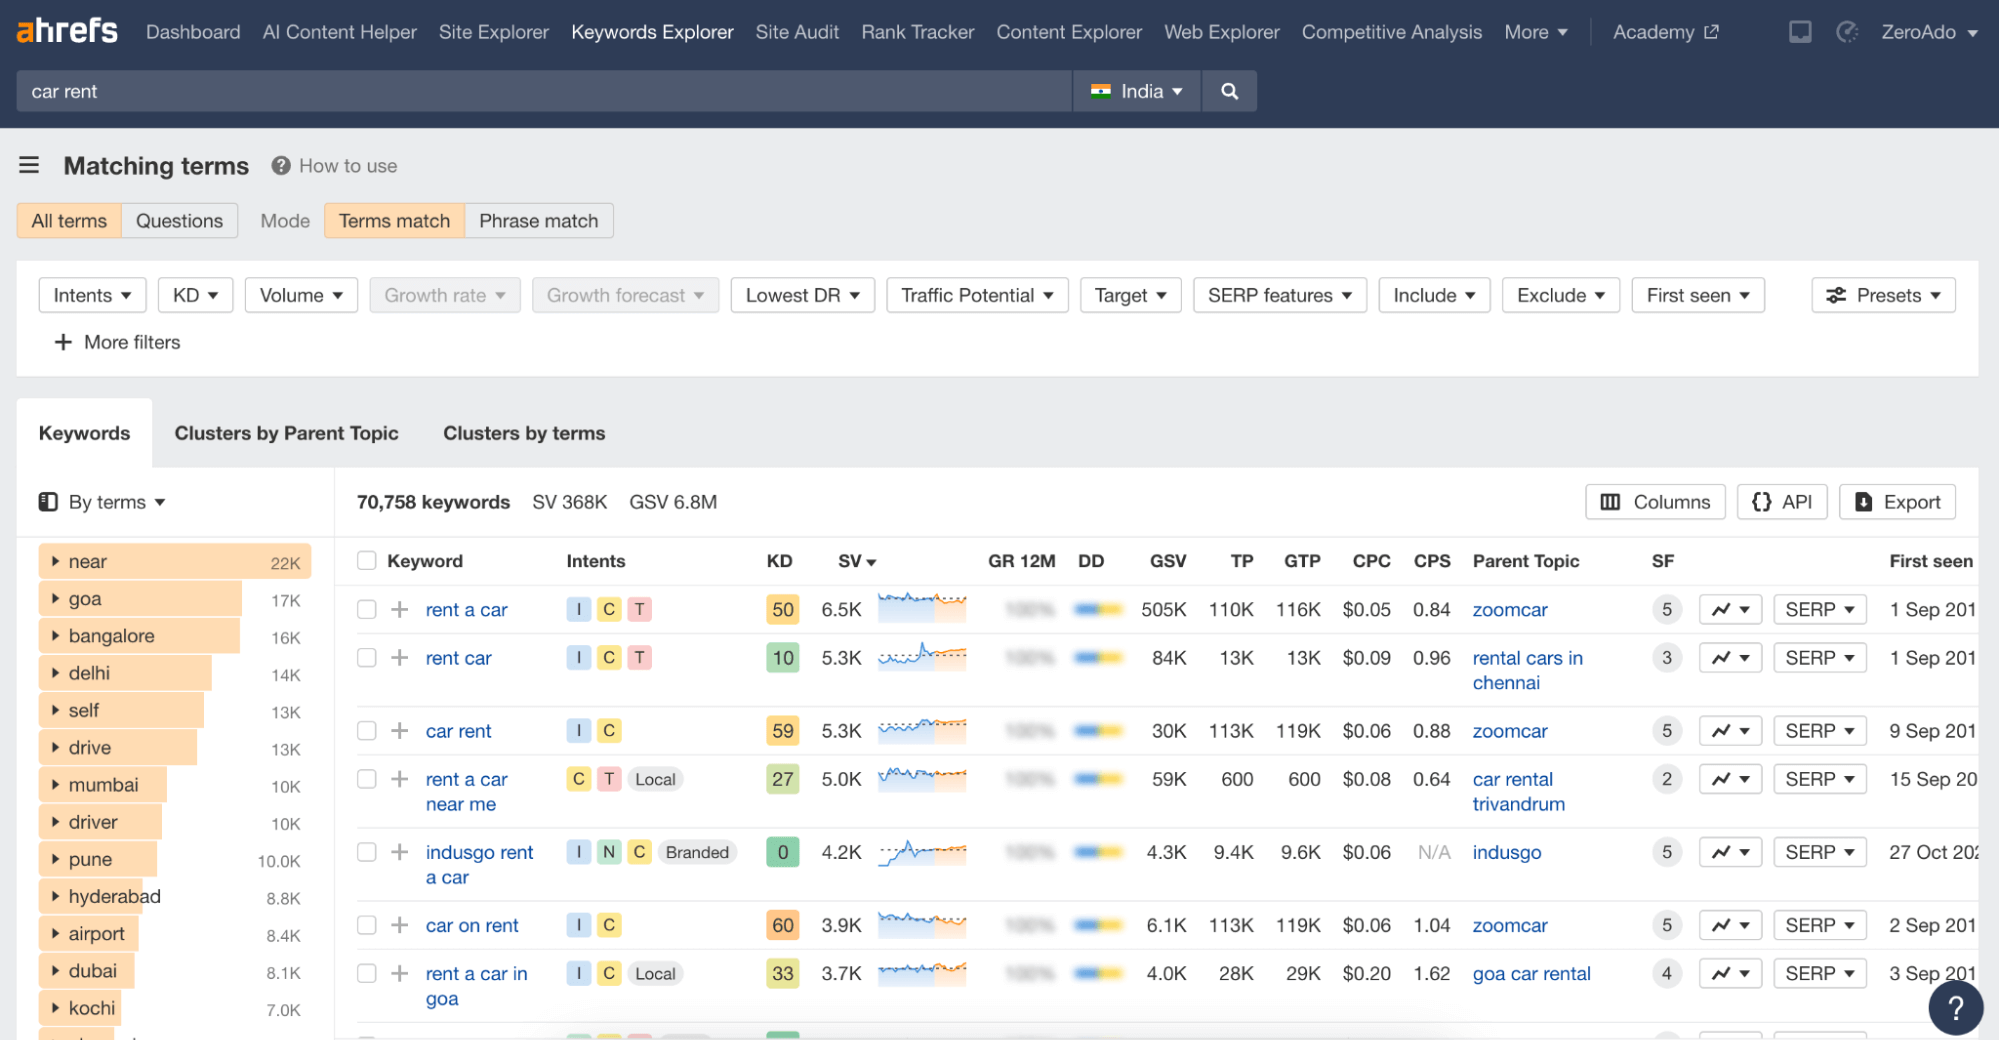1999x1041 pixels.
Task: Open the zoomcar parent topic for rent a car
Action: pos(1510,609)
